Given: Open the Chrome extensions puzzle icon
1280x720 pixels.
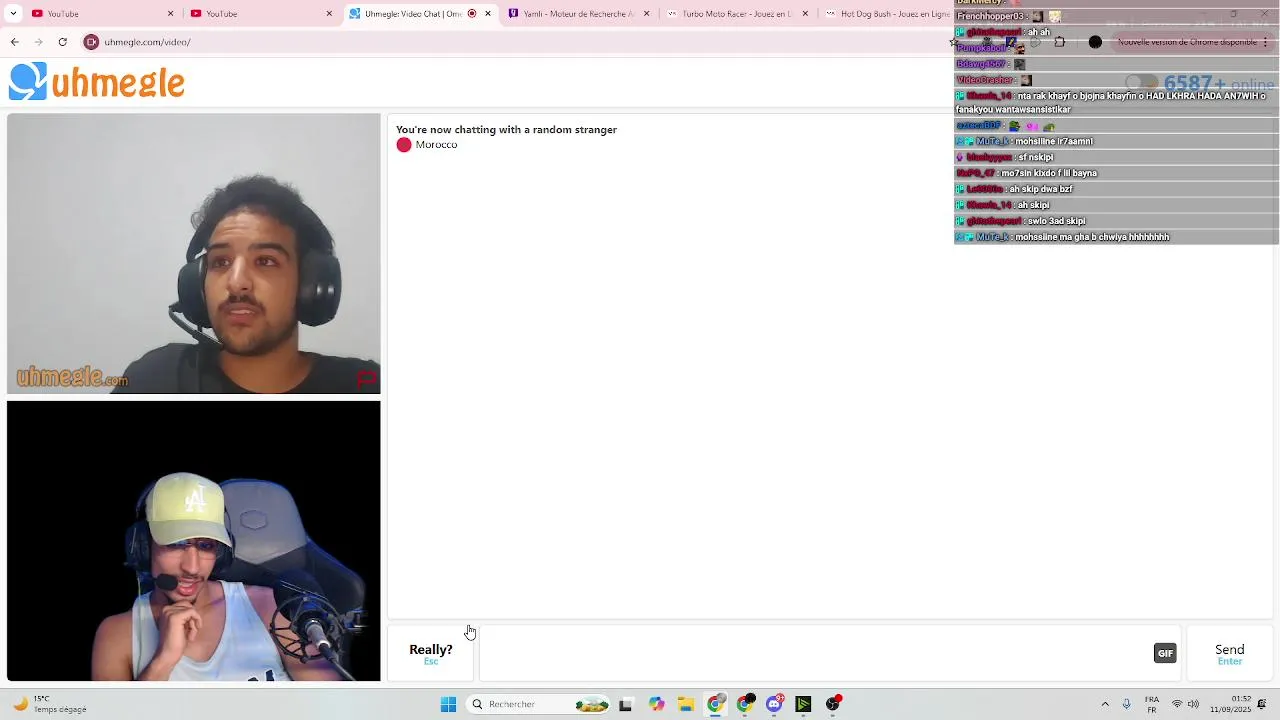Looking at the screenshot, I should (x=1060, y=42).
